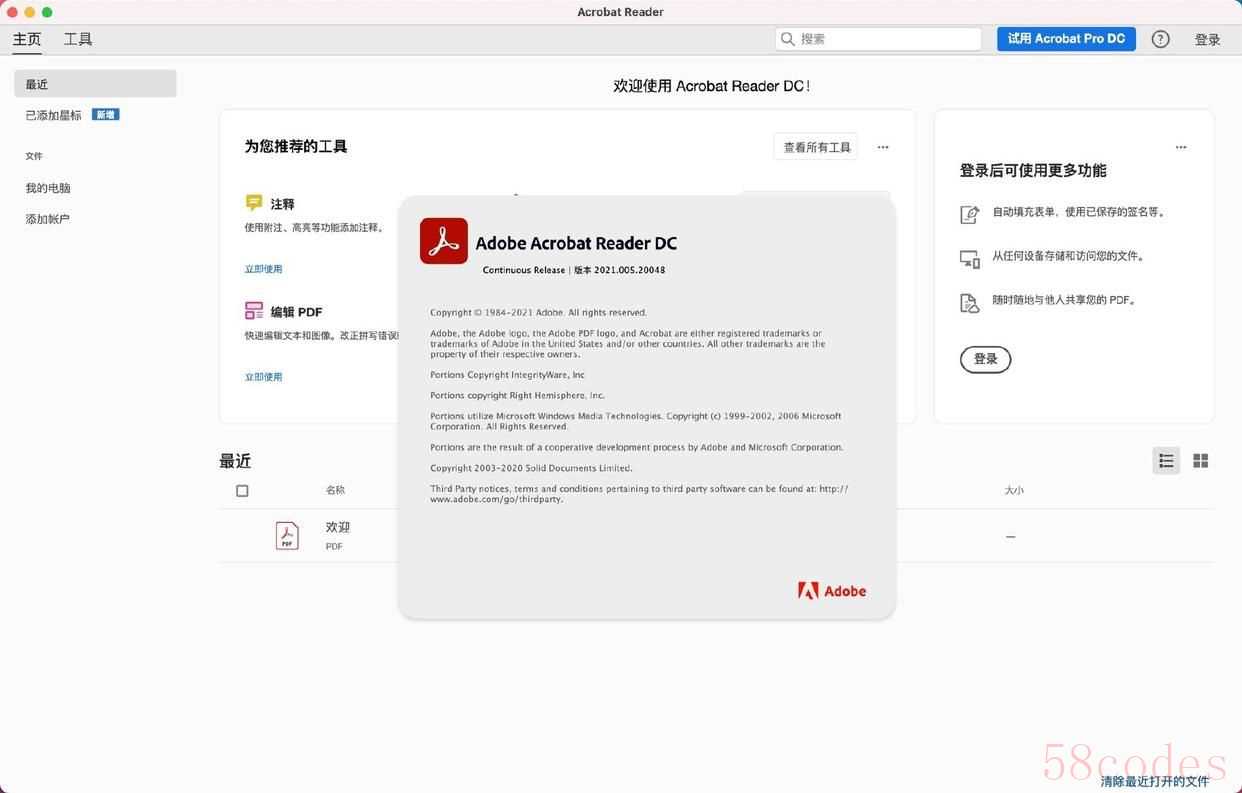This screenshot has height=793, width=1242.
Task: Click the 编辑 PDF tool icon
Action: (254, 311)
